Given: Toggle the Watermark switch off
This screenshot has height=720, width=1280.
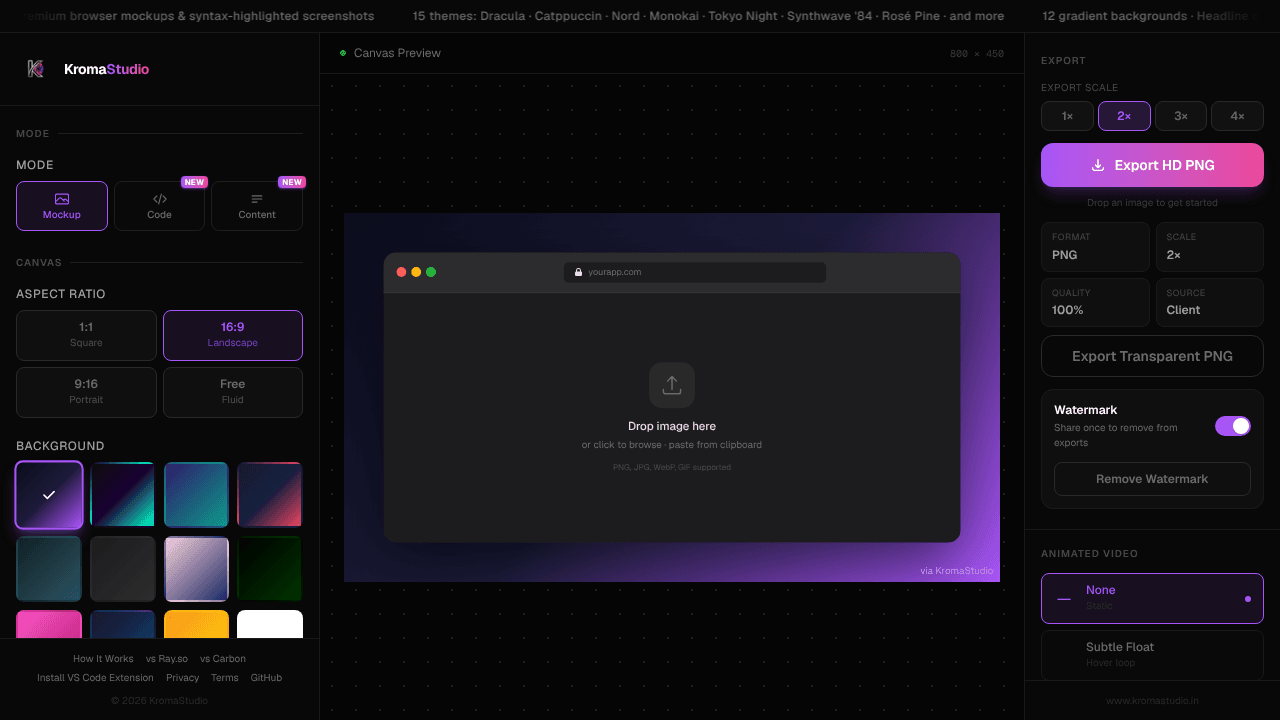Looking at the screenshot, I should click(1233, 426).
